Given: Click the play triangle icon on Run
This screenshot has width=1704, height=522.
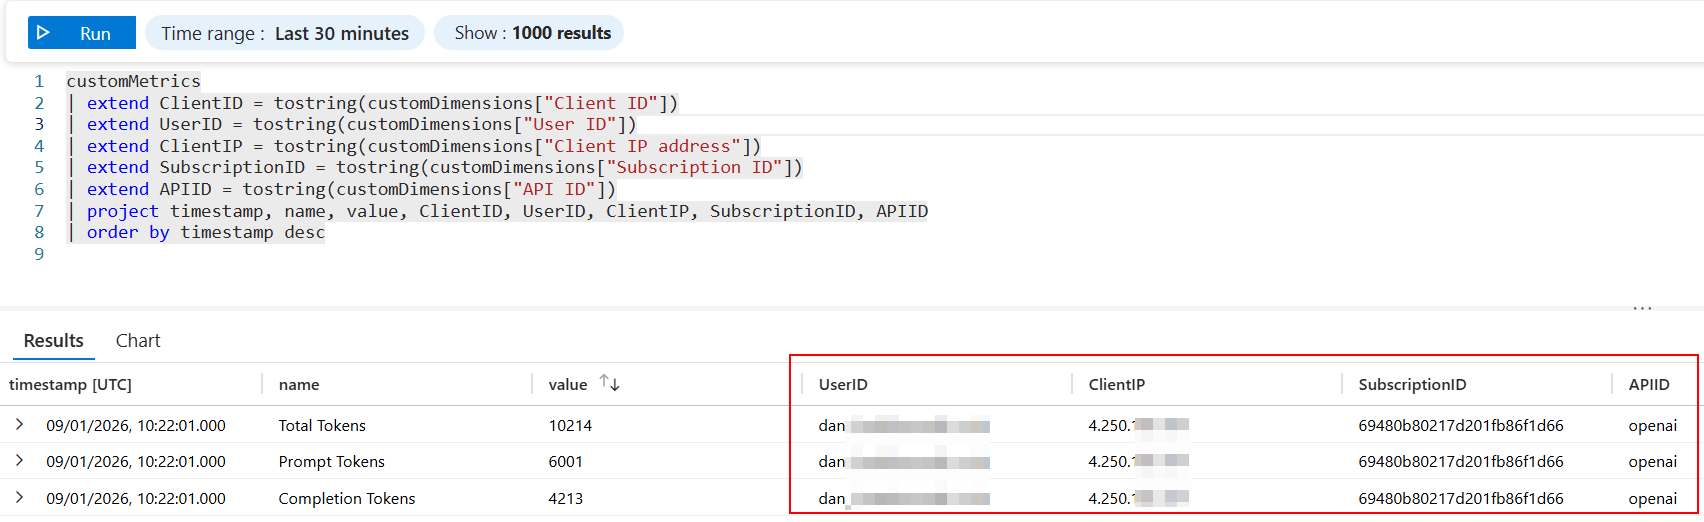Looking at the screenshot, I should [43, 33].
